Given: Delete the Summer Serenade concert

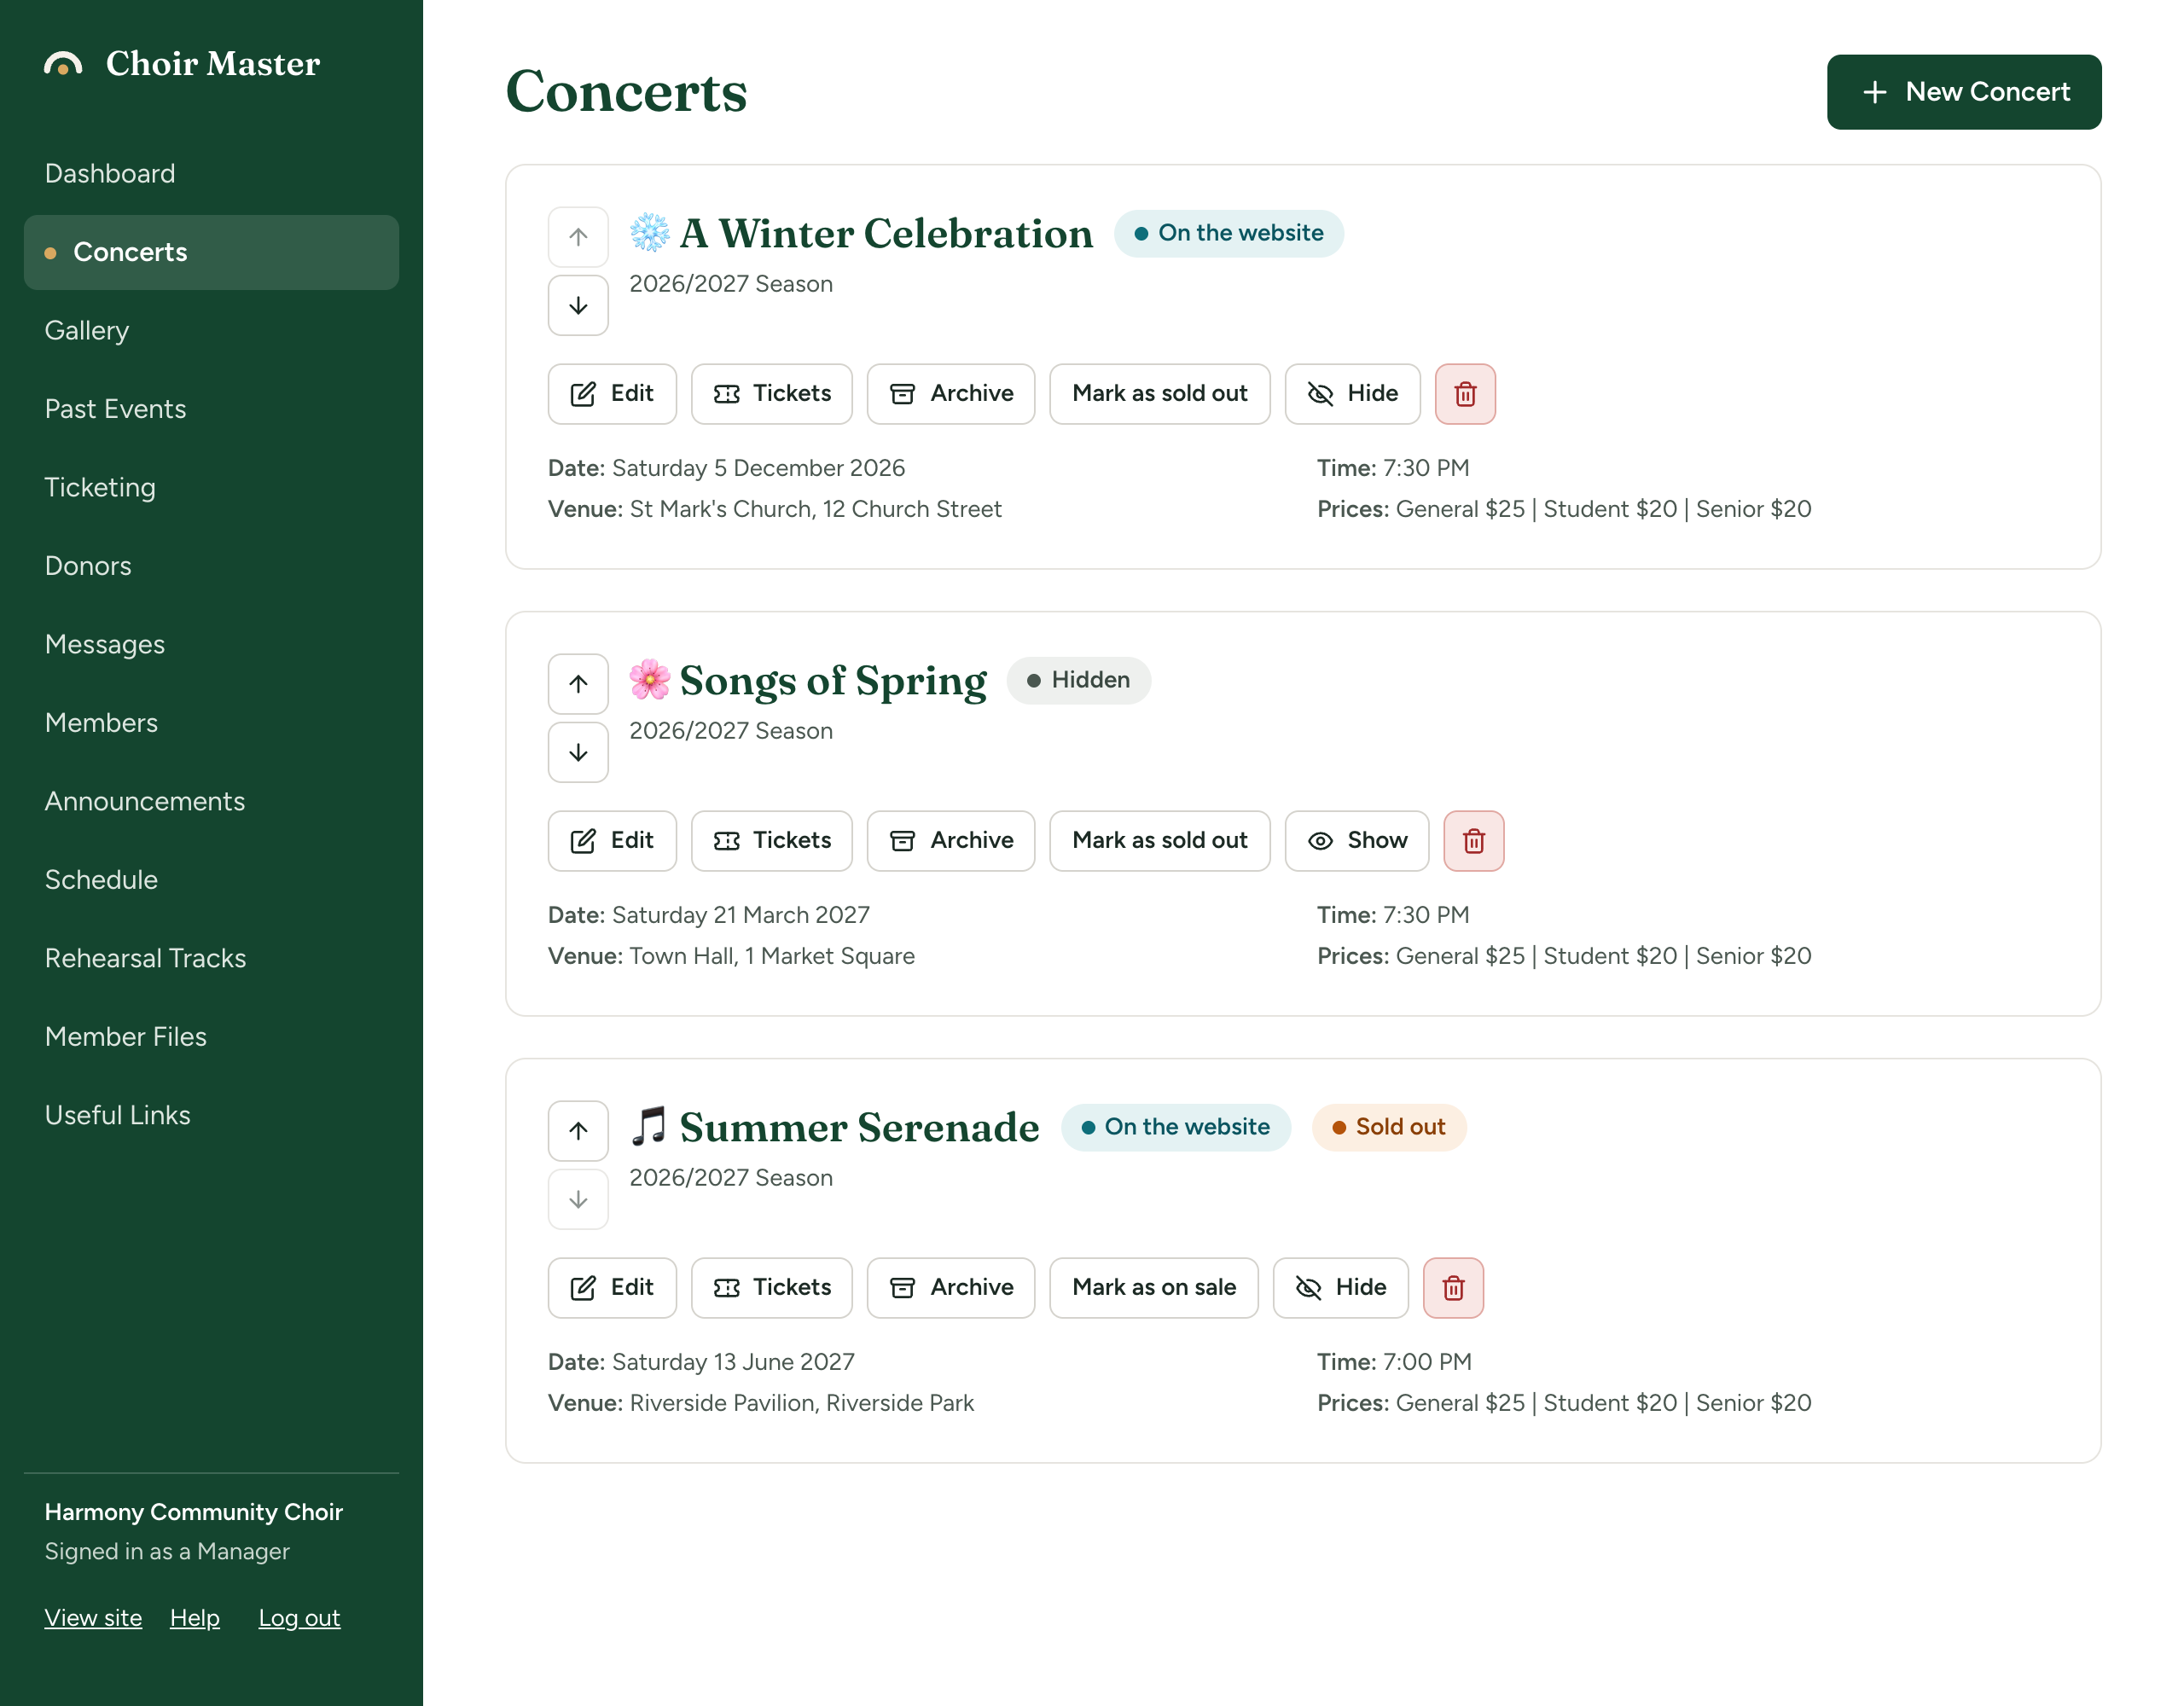Looking at the screenshot, I should tap(1453, 1288).
